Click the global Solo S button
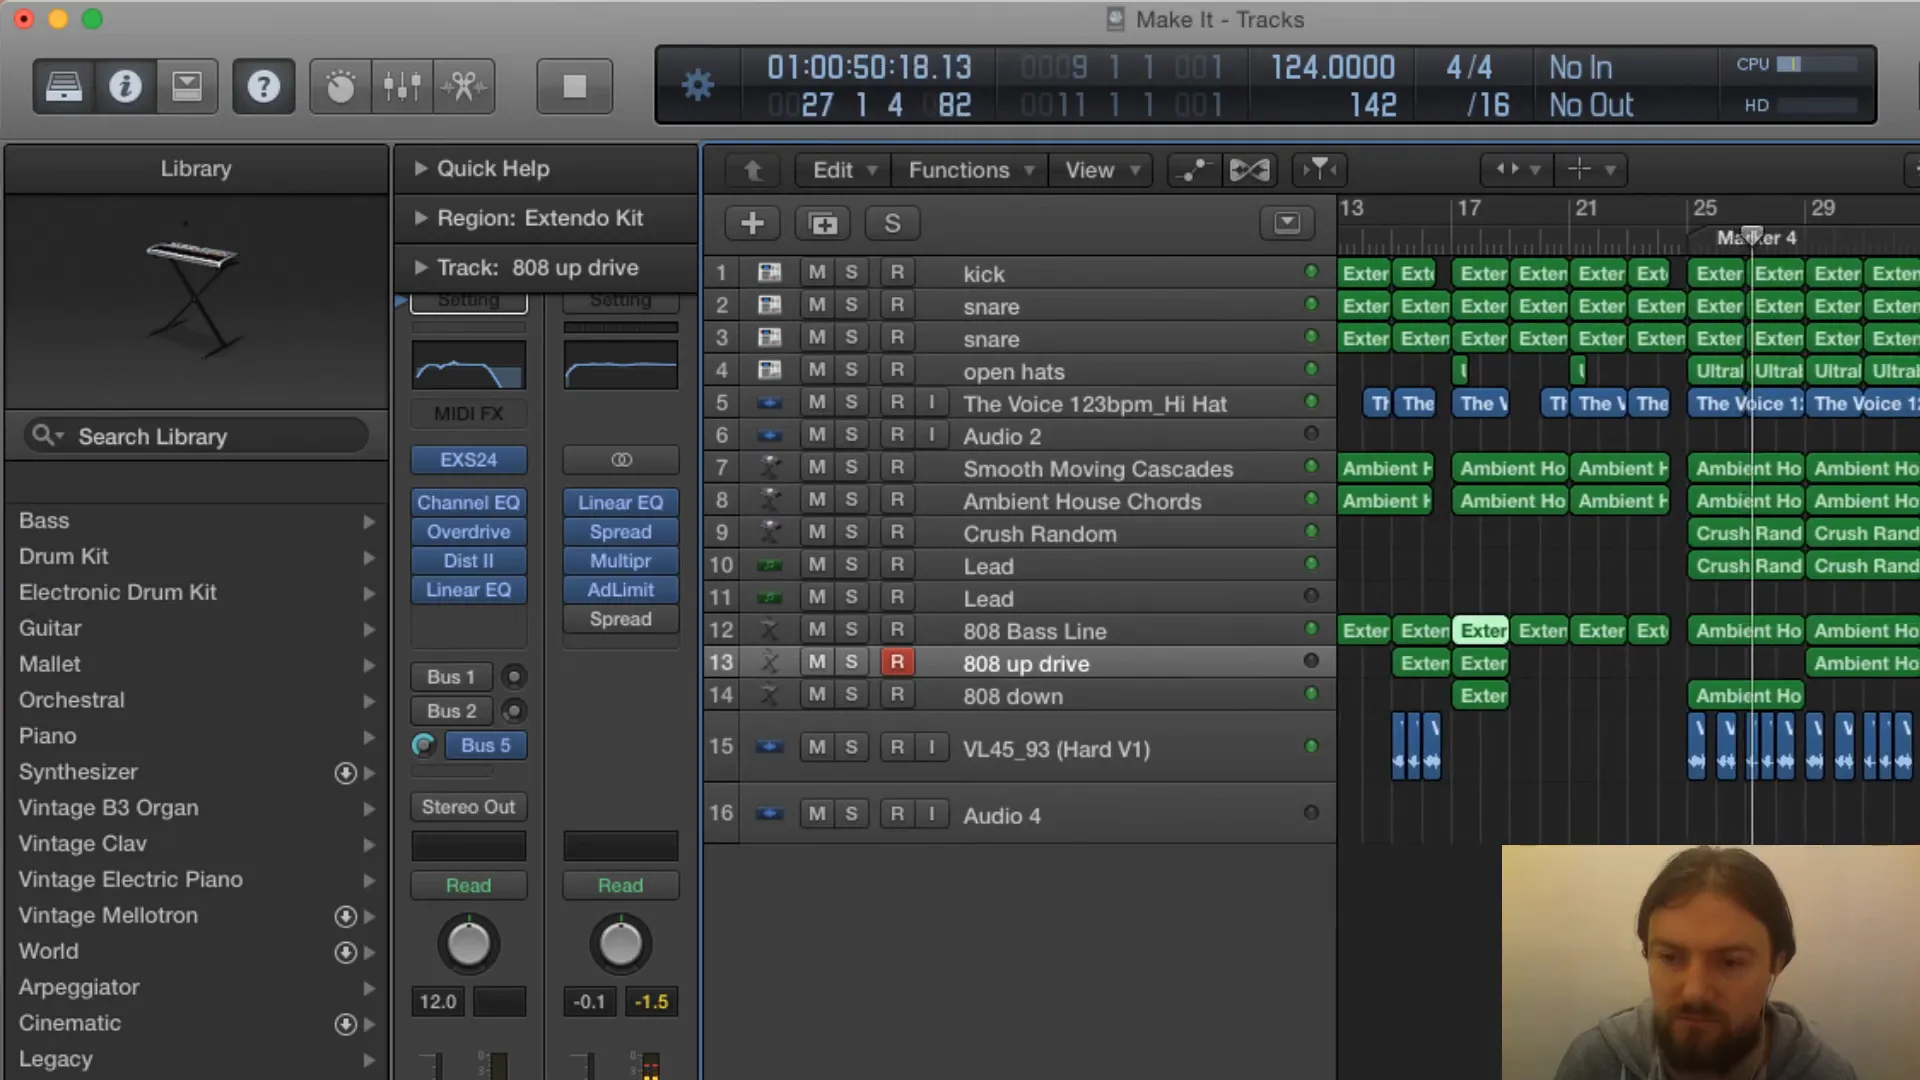The image size is (1920, 1080). [x=892, y=223]
